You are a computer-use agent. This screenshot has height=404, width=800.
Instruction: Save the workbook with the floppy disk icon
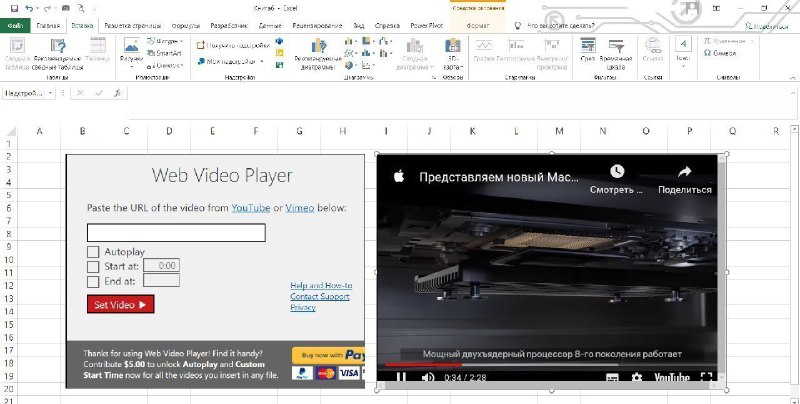14,9
